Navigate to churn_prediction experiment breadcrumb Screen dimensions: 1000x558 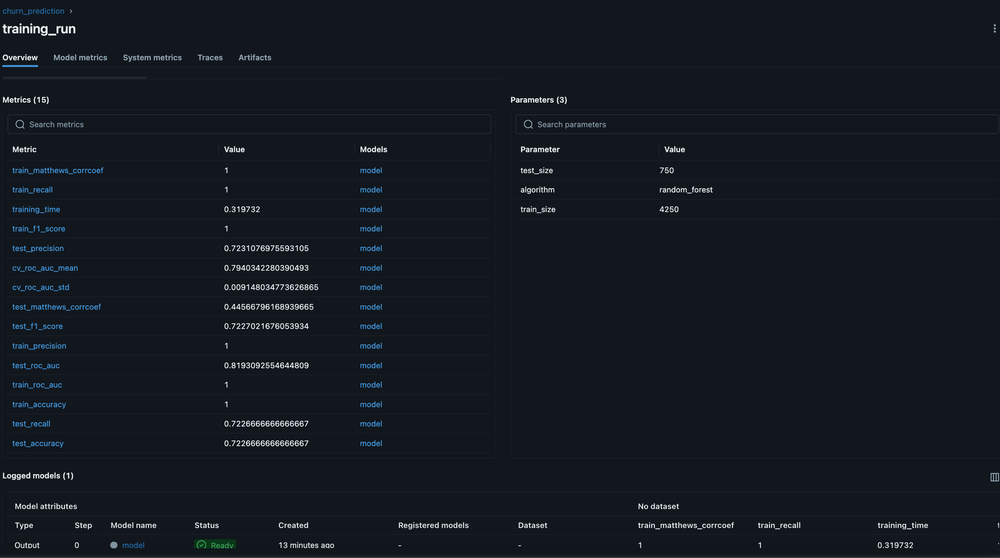point(33,12)
